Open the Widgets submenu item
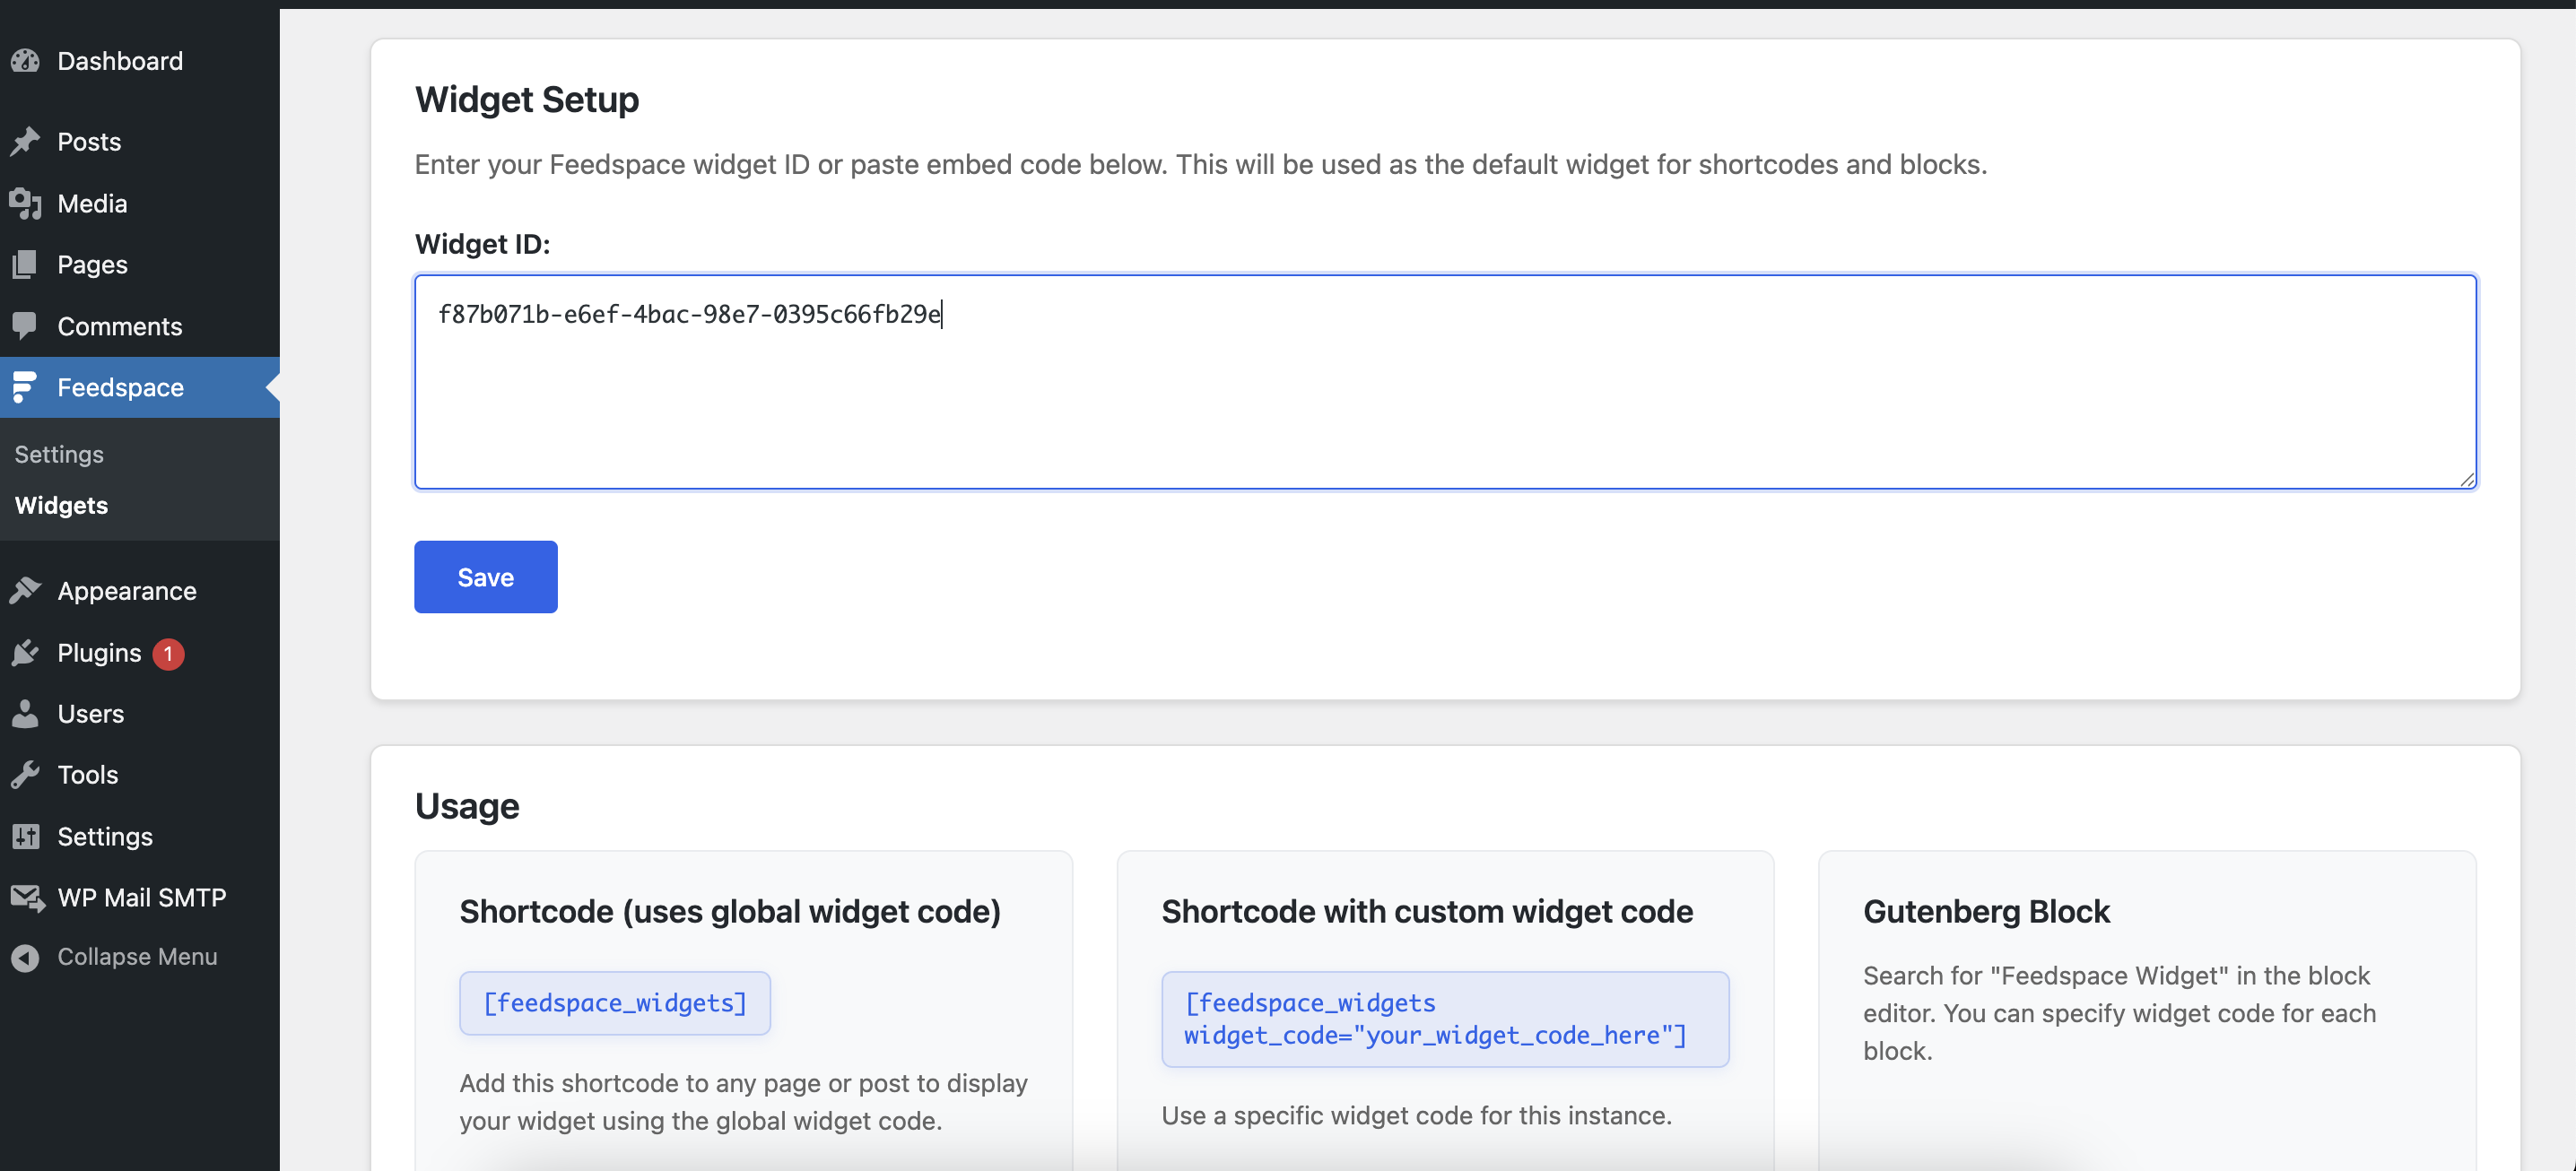The image size is (2576, 1171). (61, 505)
